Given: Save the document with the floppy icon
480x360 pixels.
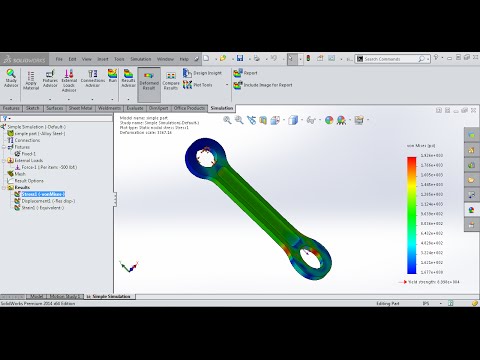Looking at the screenshot, I should 240,59.
